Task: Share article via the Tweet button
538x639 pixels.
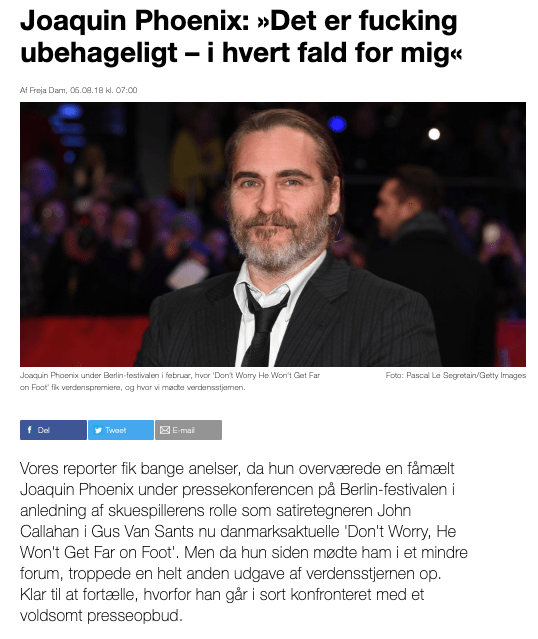Action: click(121, 430)
